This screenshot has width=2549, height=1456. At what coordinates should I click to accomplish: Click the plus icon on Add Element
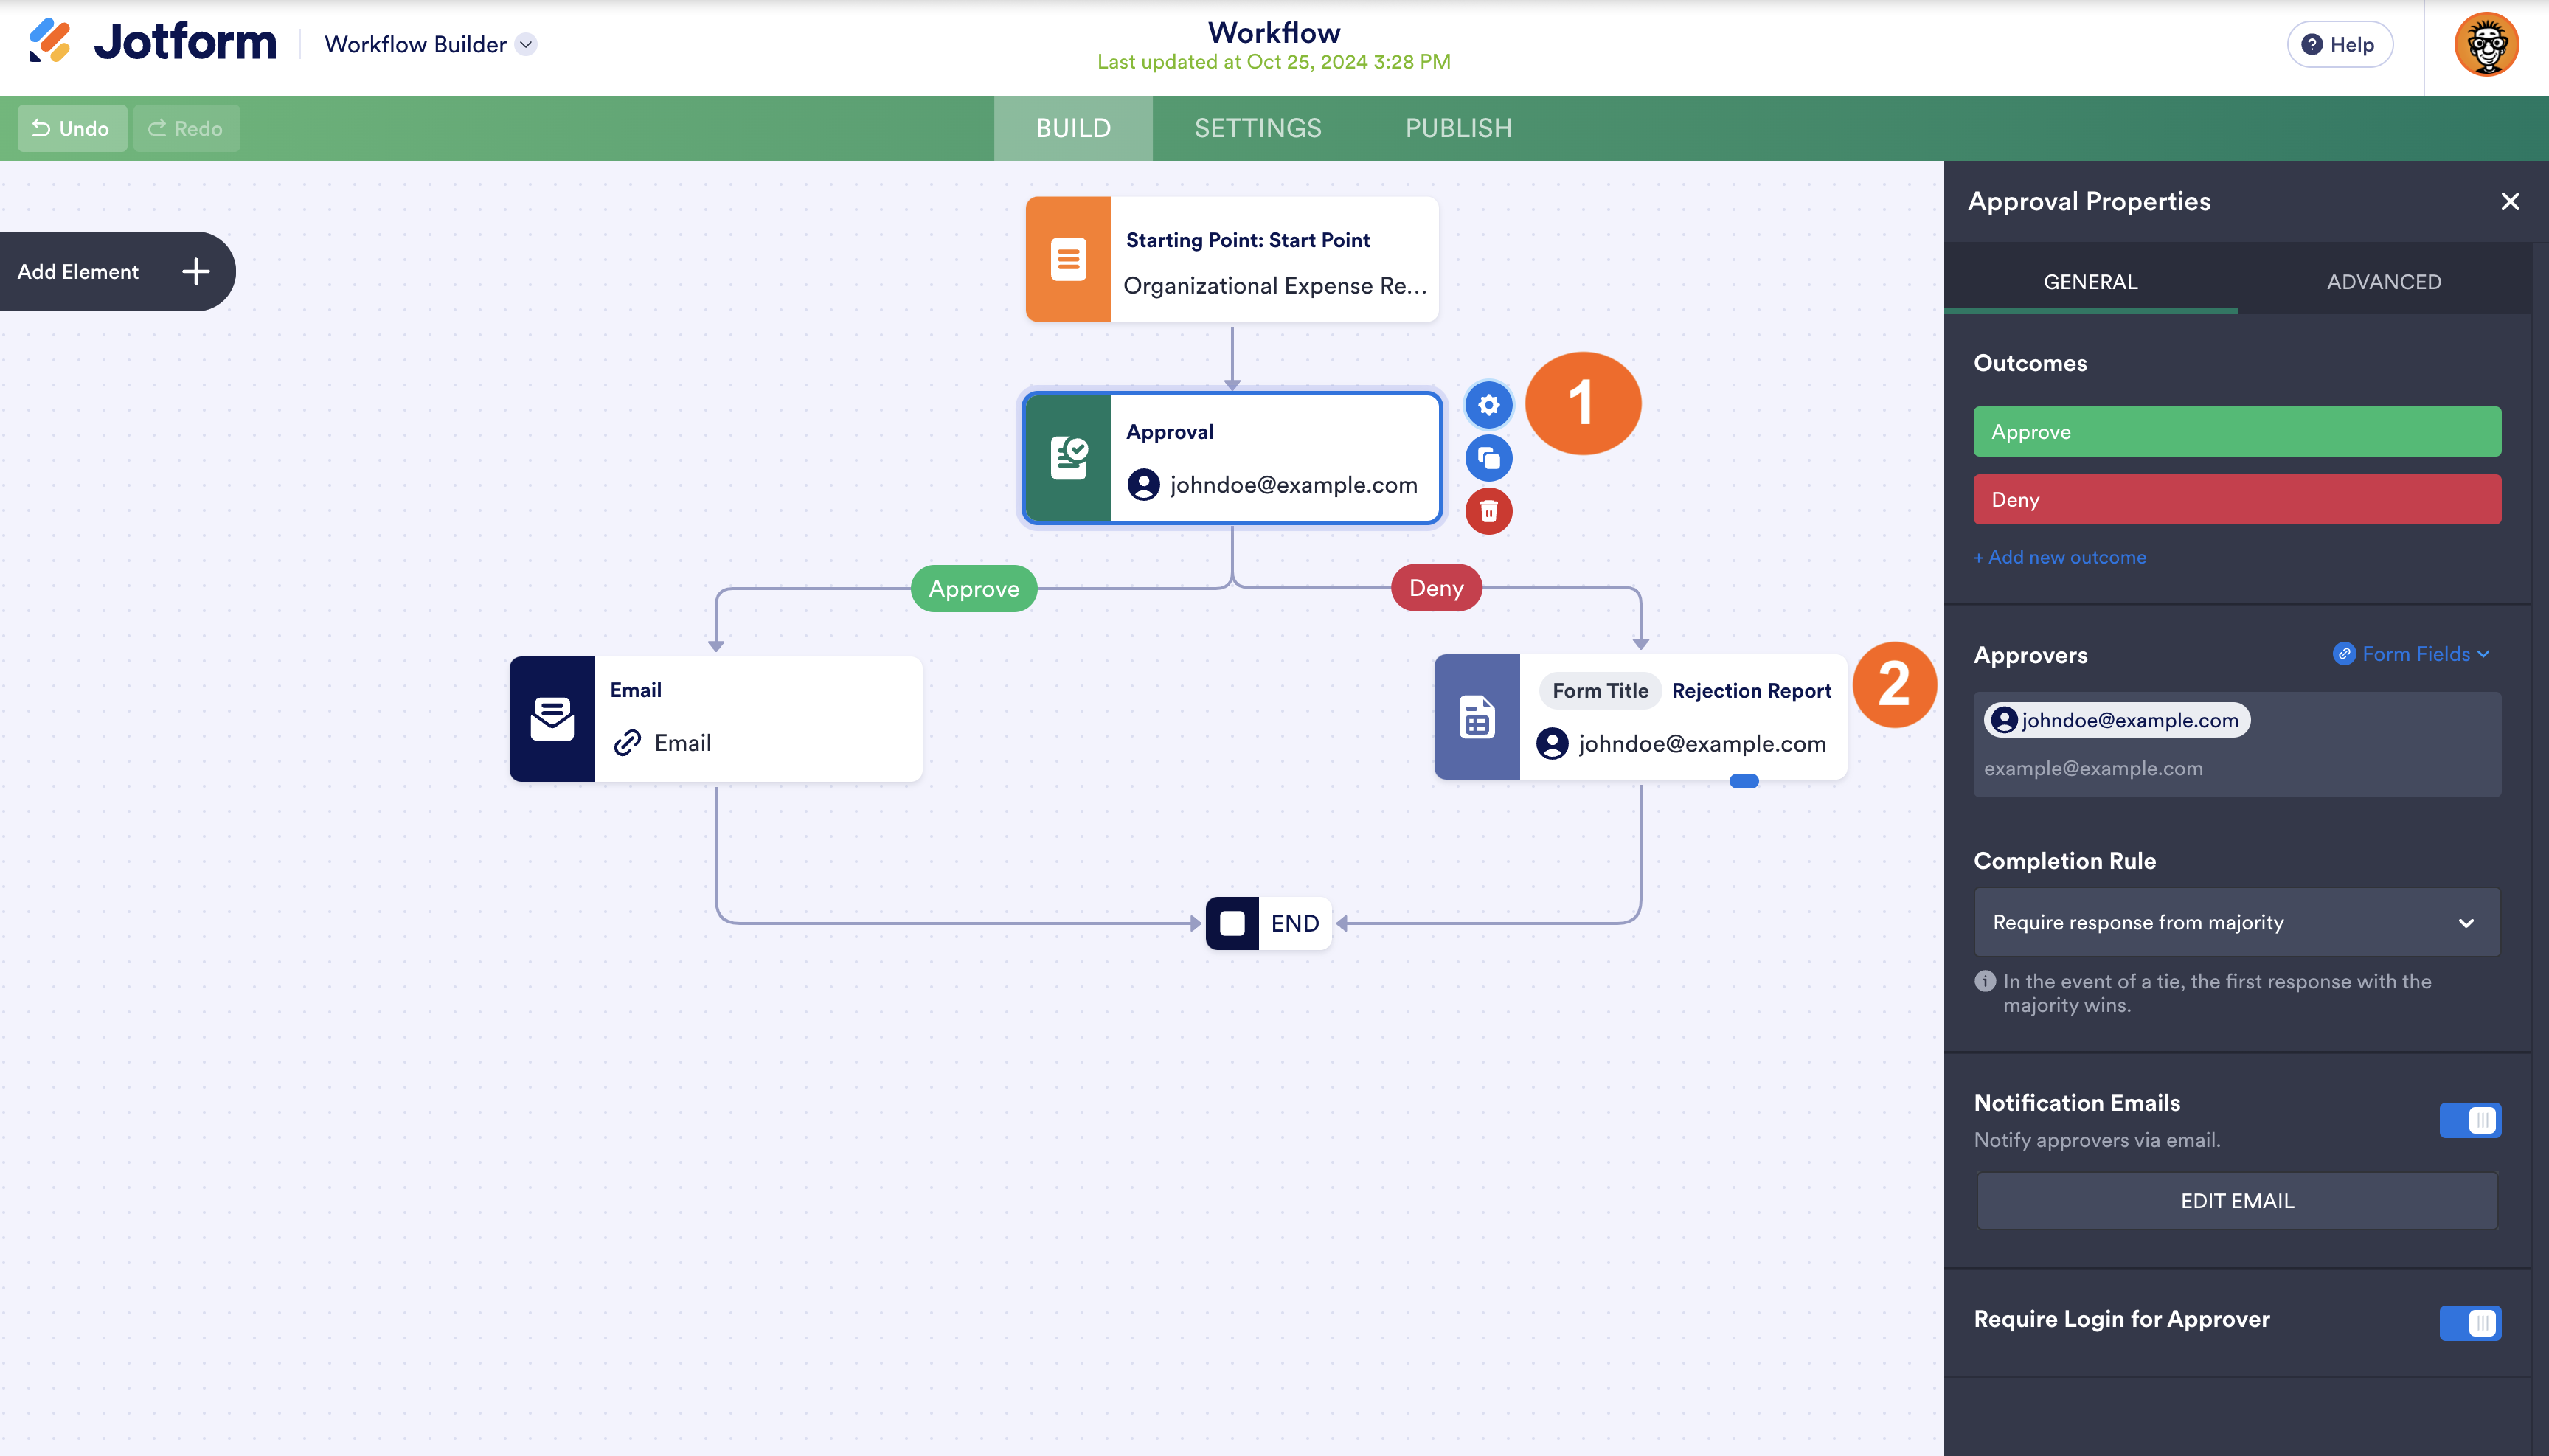[x=196, y=271]
